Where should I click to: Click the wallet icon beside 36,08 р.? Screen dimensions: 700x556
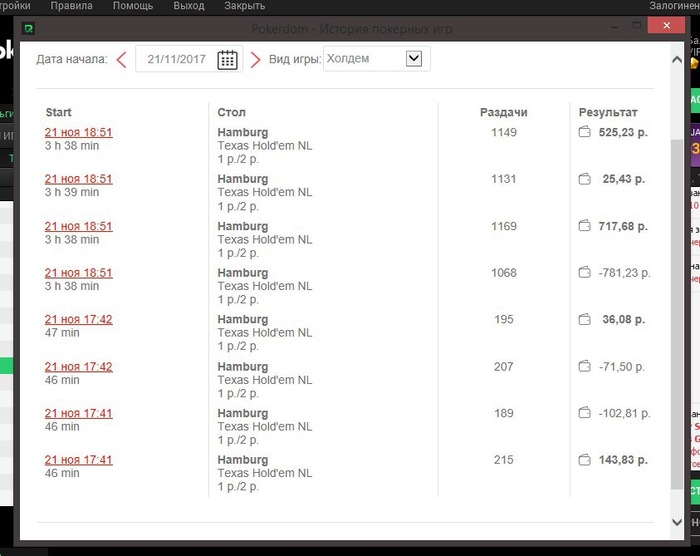[x=584, y=319]
